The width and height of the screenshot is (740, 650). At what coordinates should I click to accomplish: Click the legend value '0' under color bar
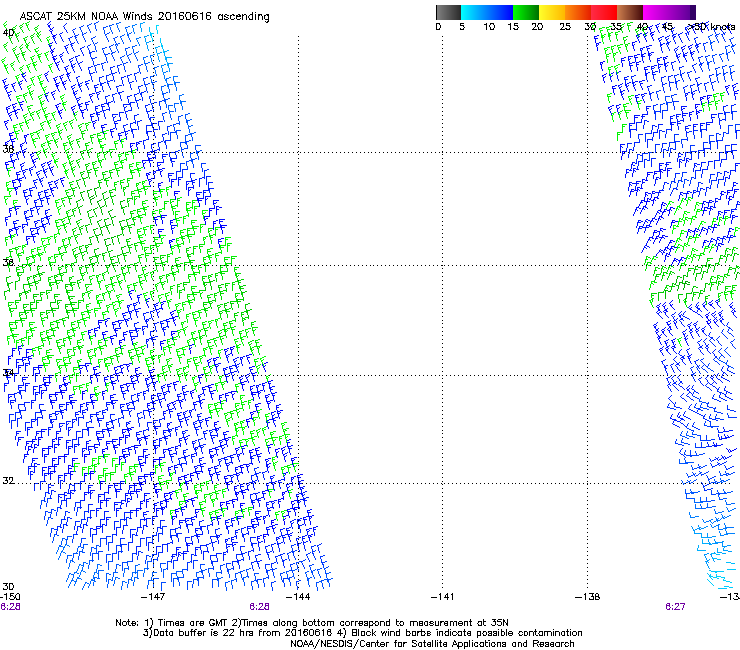pos(438,27)
